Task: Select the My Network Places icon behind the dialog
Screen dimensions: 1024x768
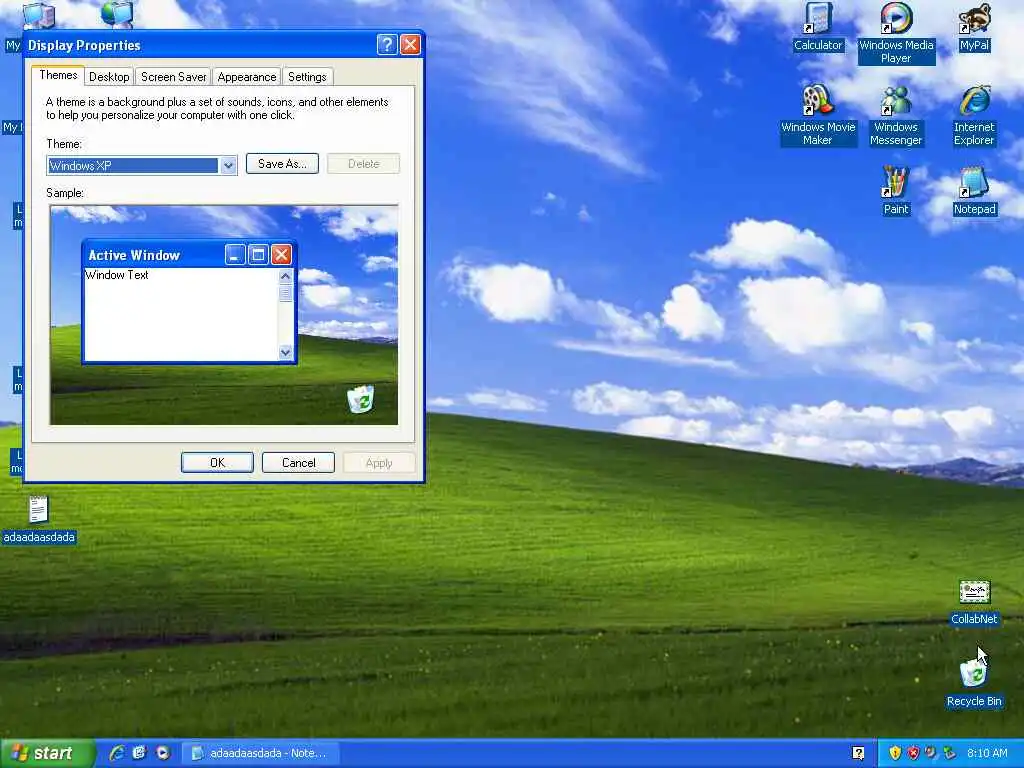Action: click(118, 14)
